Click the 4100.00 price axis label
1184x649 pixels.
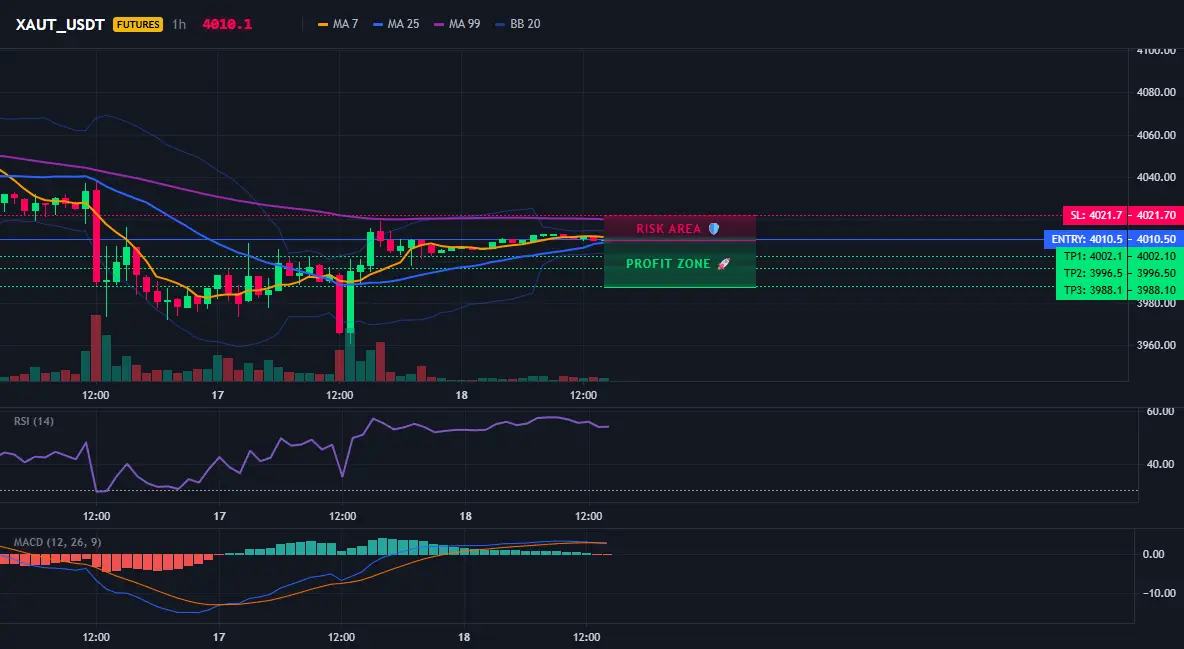[x=1156, y=51]
